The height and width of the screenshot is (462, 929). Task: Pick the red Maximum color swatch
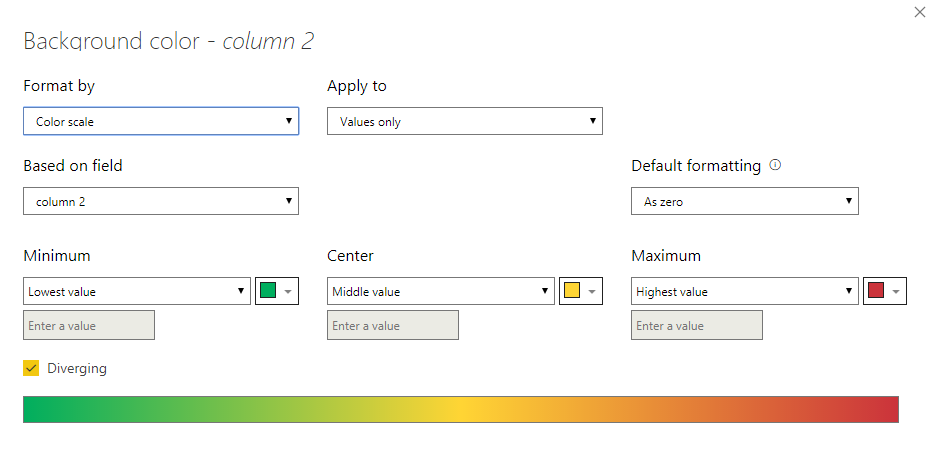(x=885, y=291)
